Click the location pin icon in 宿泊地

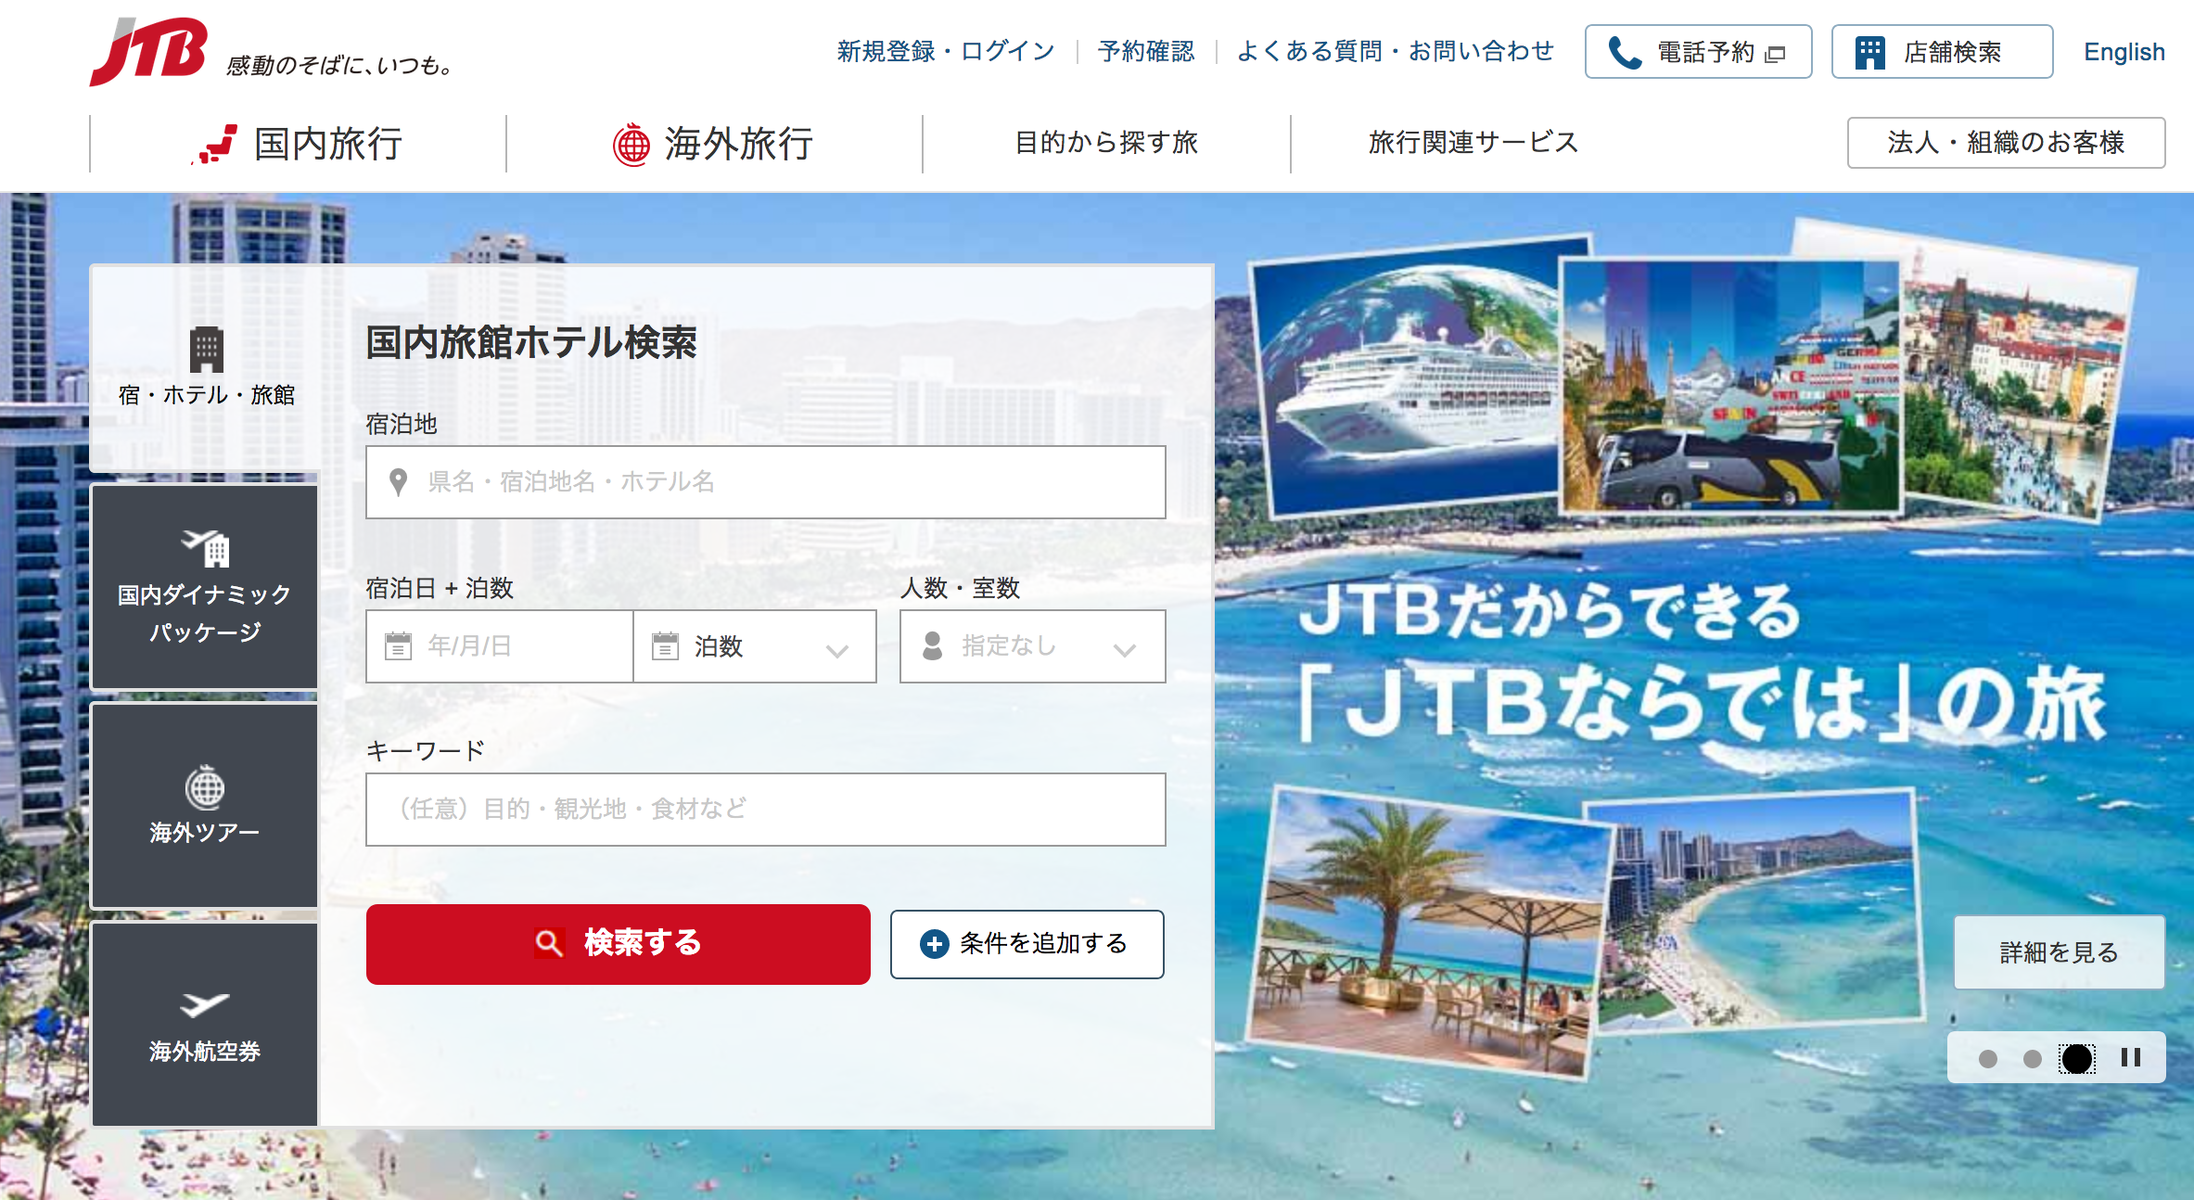[398, 482]
